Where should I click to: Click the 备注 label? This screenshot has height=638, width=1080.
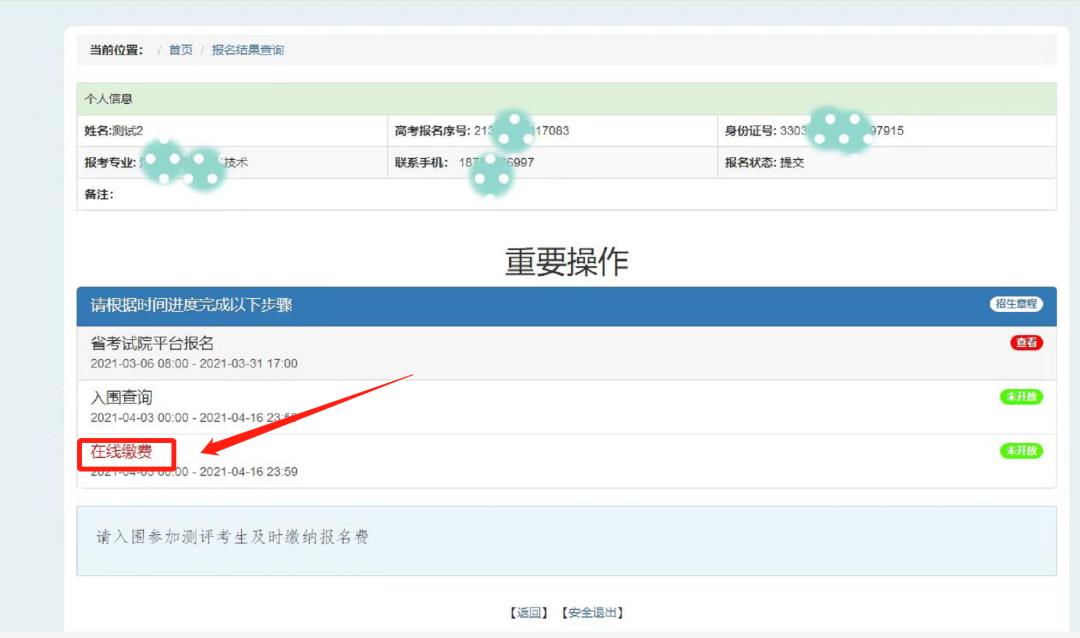click(x=98, y=194)
